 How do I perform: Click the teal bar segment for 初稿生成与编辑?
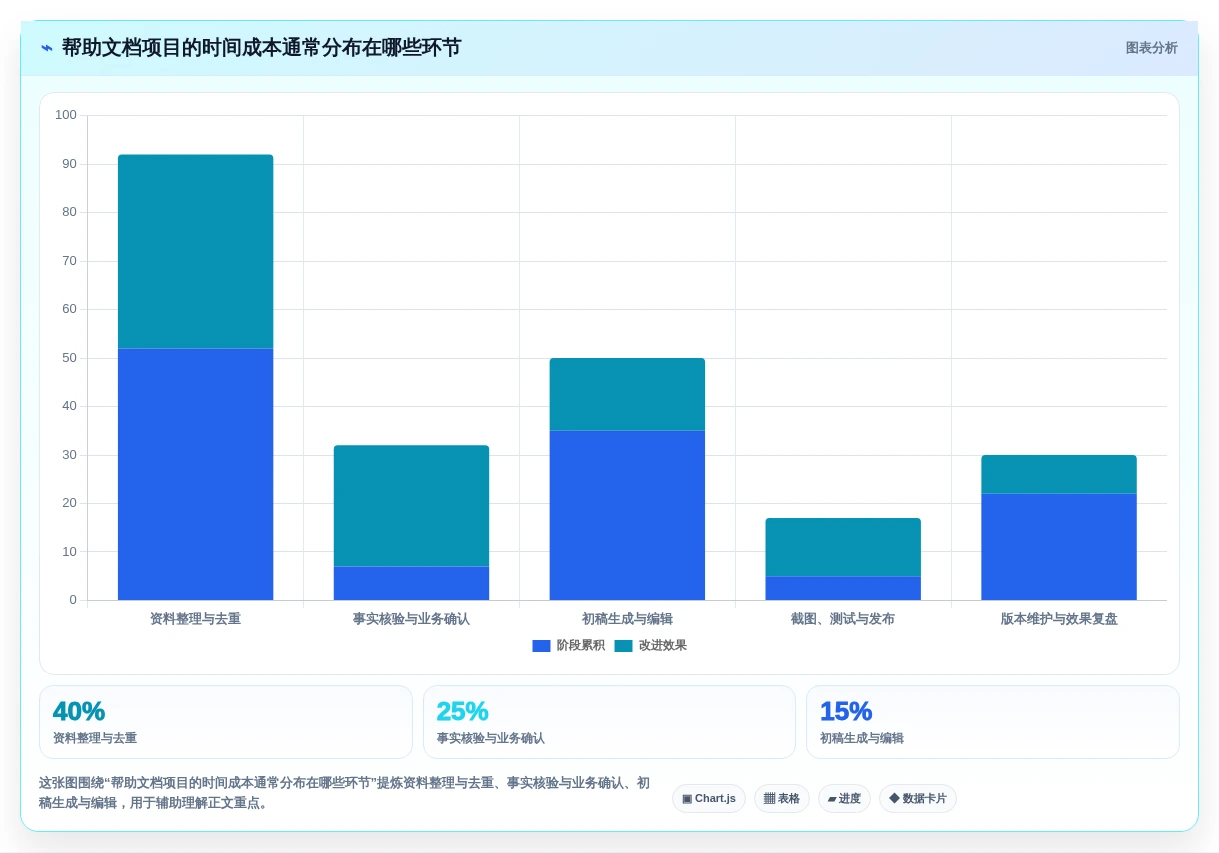(627, 394)
